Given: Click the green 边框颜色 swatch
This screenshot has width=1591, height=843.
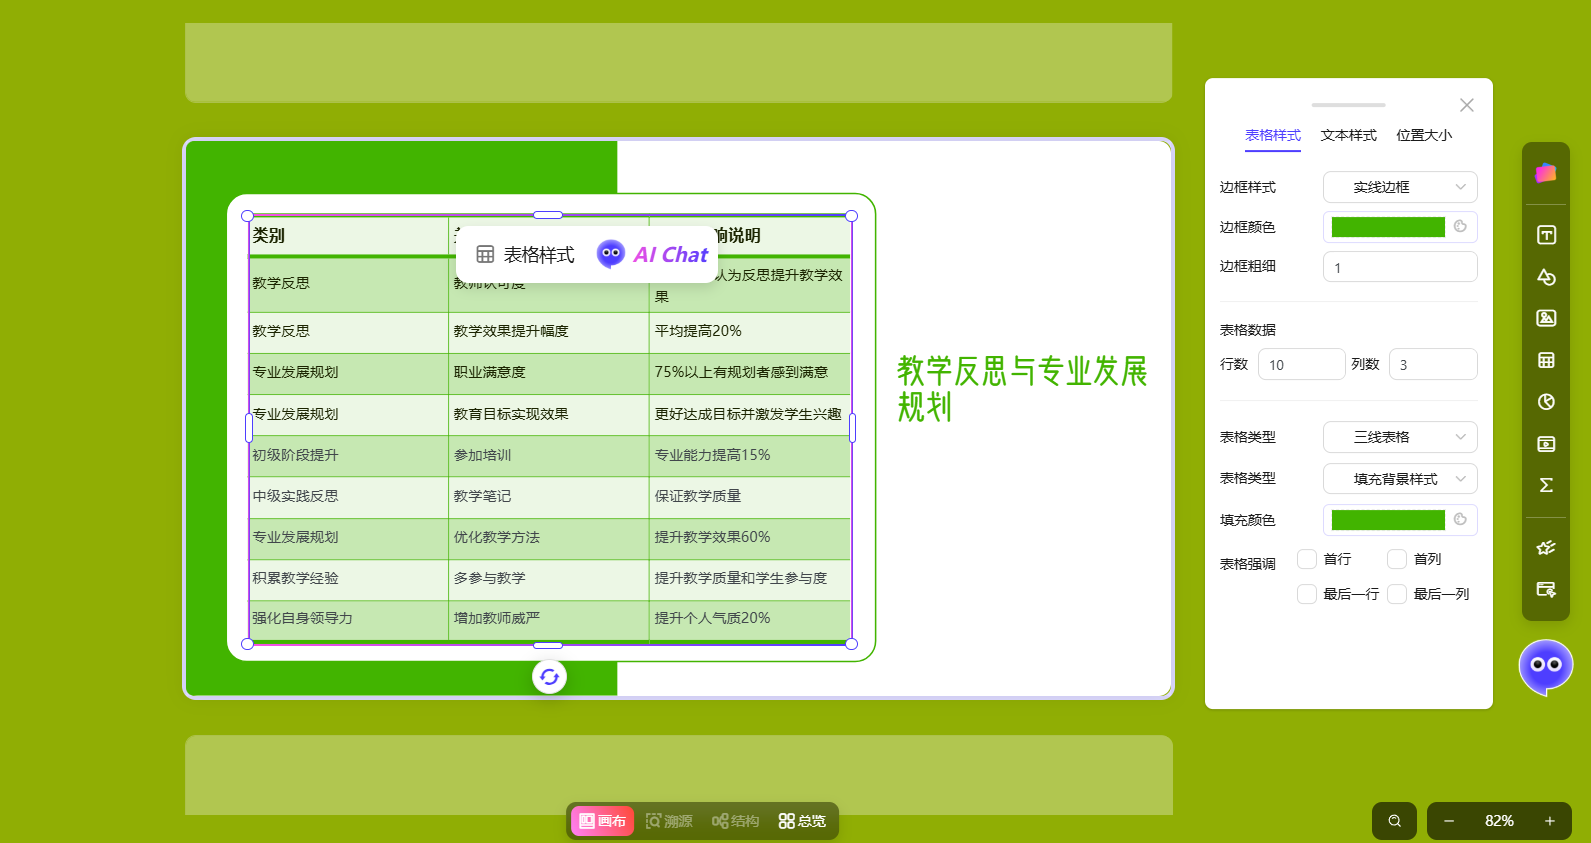Looking at the screenshot, I should coord(1388,227).
